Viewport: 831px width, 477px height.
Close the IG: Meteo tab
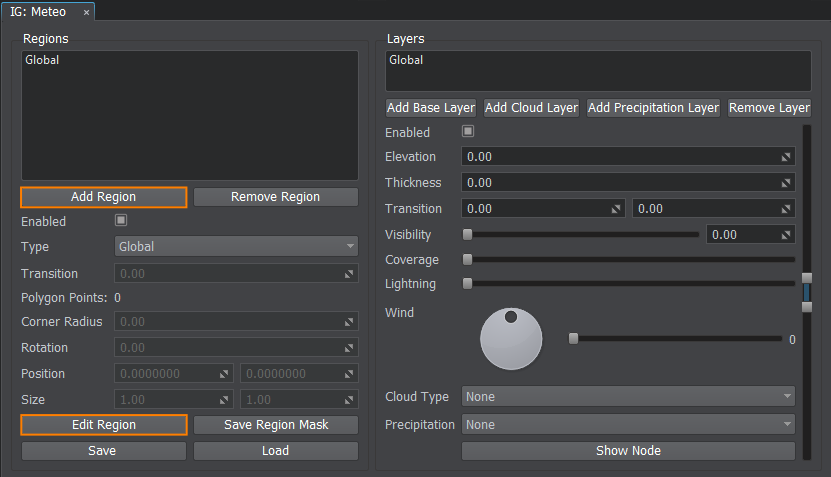(86, 12)
